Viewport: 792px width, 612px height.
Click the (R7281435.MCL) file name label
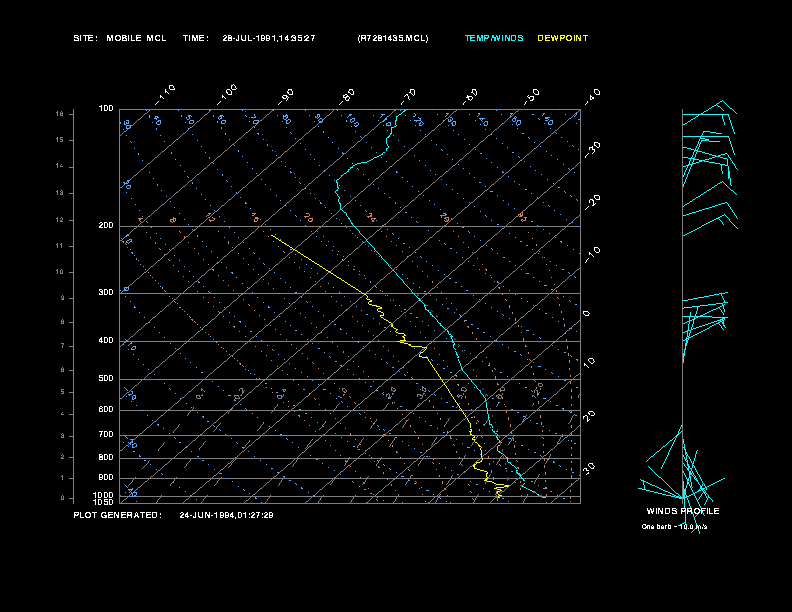[392, 38]
